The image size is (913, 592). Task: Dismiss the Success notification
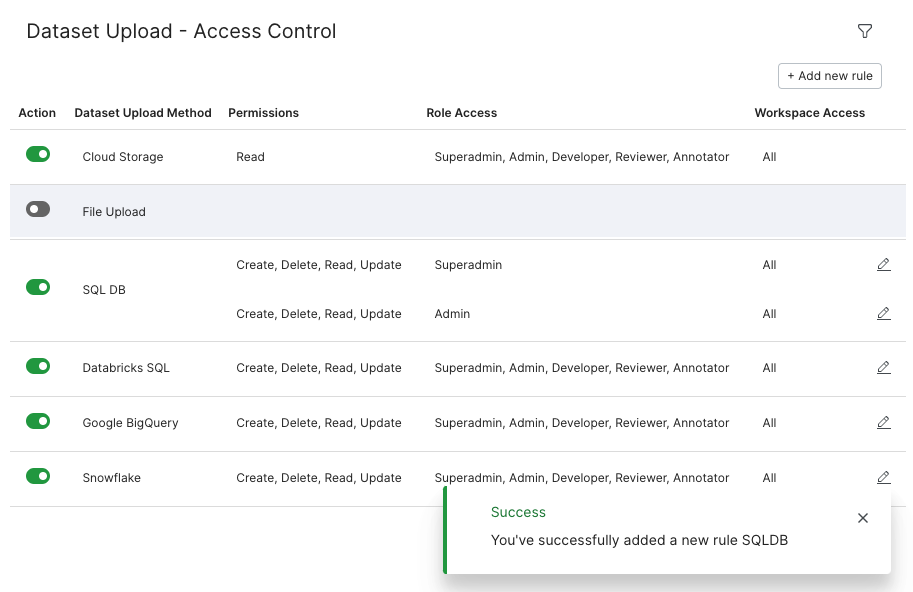pyautogui.click(x=863, y=518)
